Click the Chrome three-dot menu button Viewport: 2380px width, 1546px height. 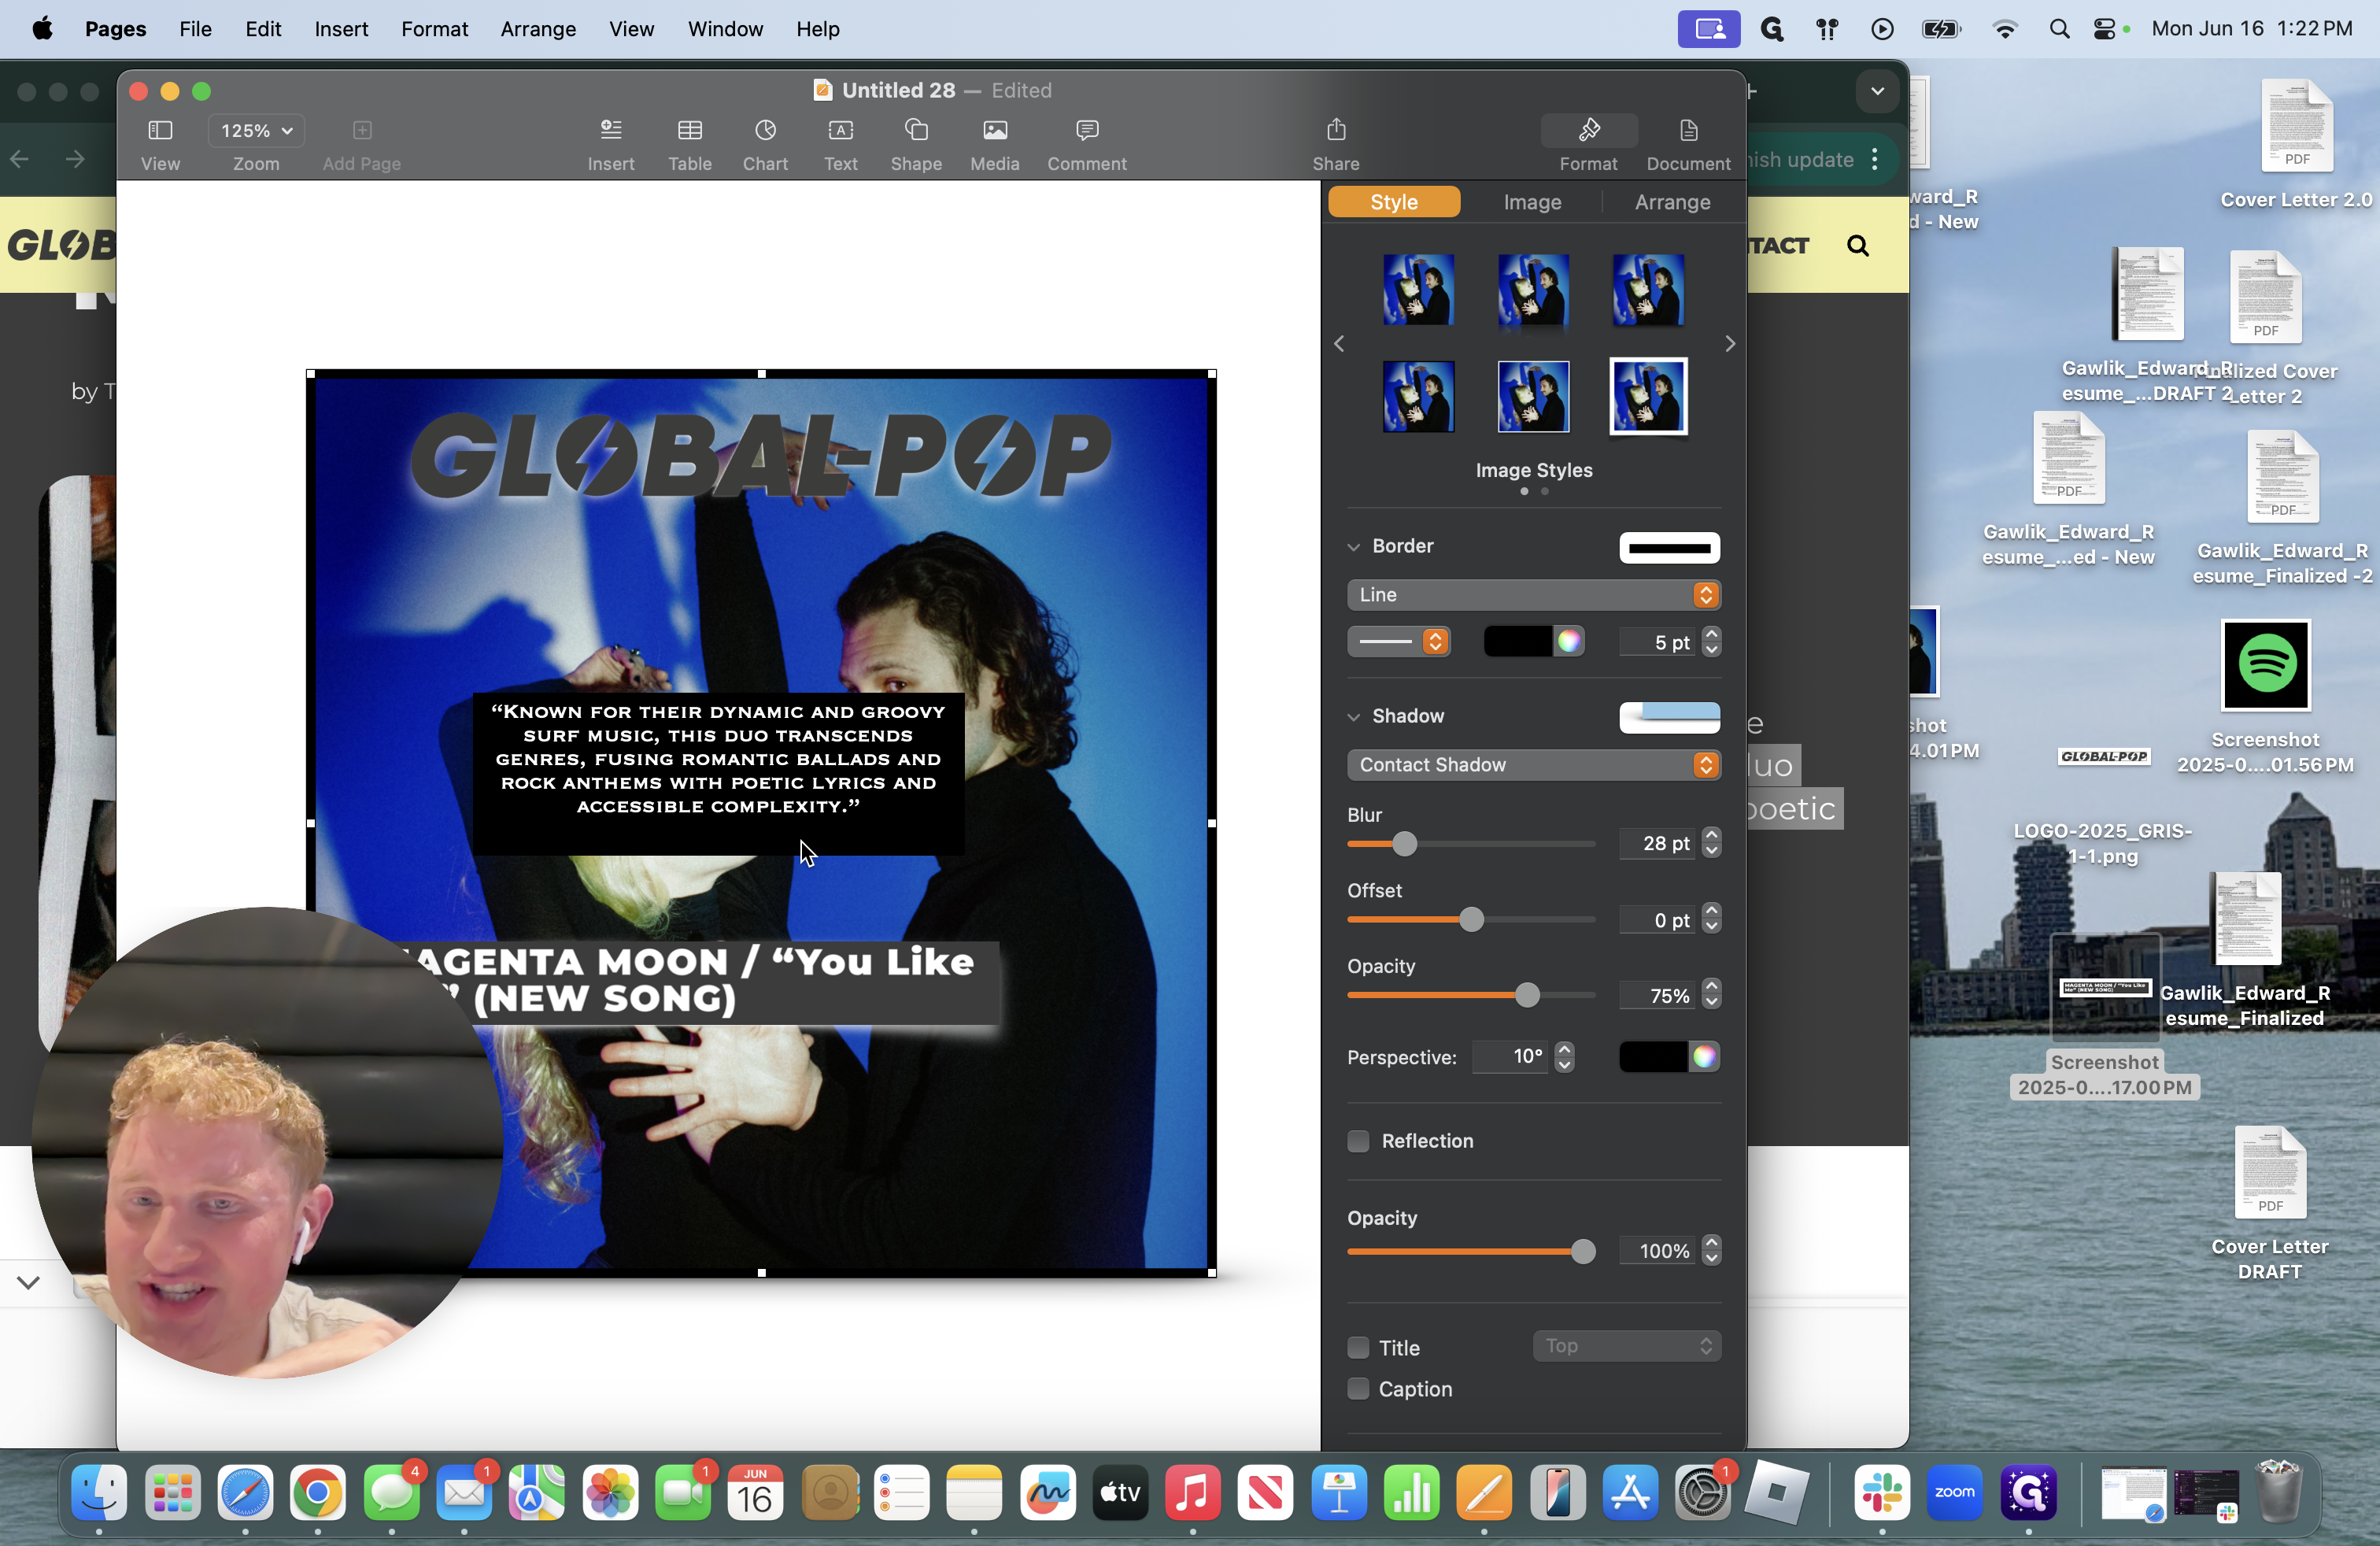tap(1875, 160)
